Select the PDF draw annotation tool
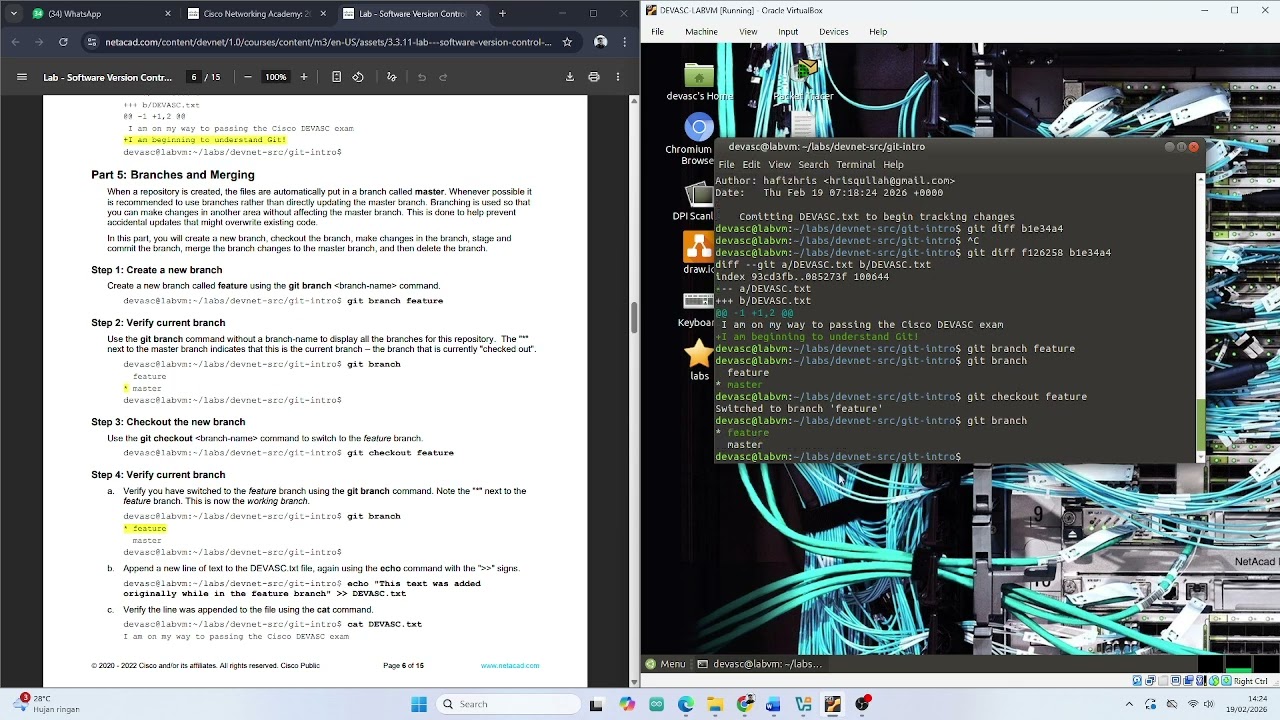The image size is (1280, 720). [391, 77]
